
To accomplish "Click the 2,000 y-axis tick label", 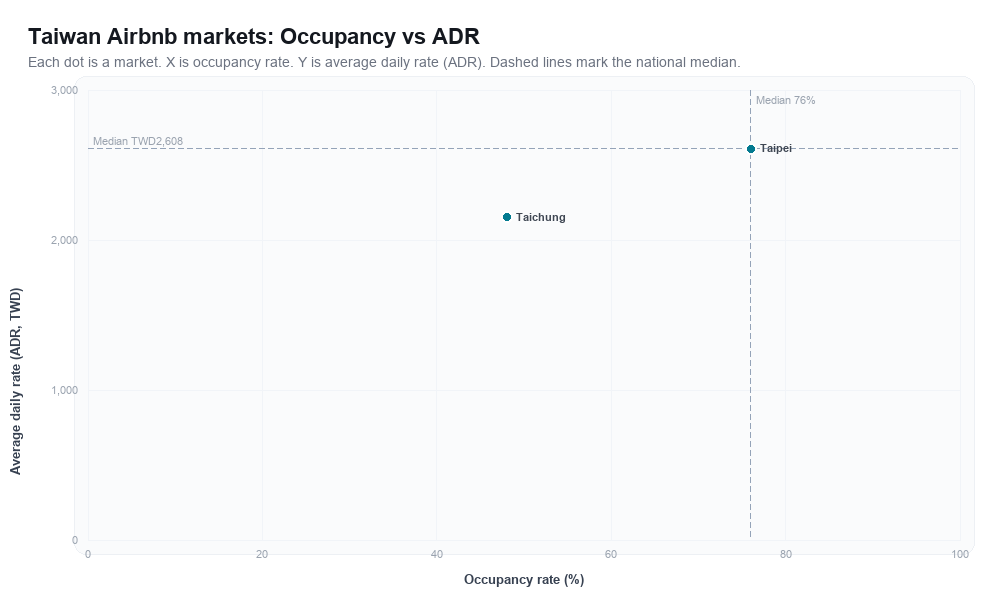I will (x=64, y=240).
